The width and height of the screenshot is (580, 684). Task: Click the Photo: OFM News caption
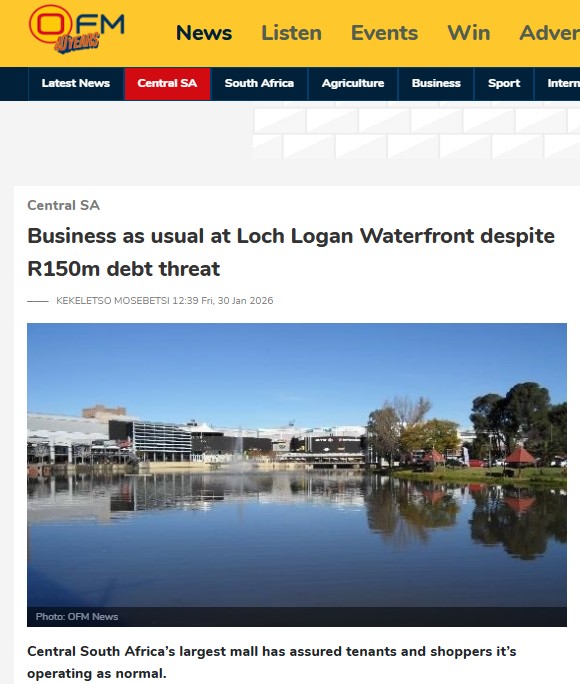coord(77,616)
